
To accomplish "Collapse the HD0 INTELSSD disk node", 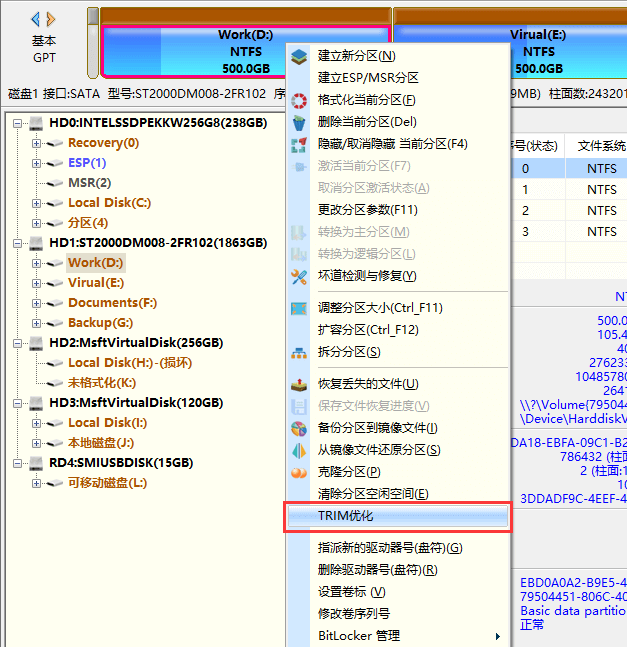I will click(x=17, y=123).
